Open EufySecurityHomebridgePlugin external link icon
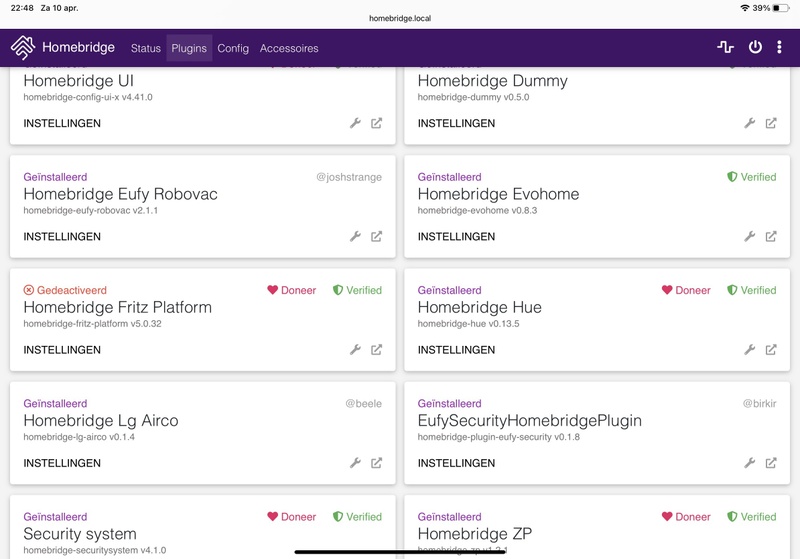The height and width of the screenshot is (559, 800). [771, 463]
